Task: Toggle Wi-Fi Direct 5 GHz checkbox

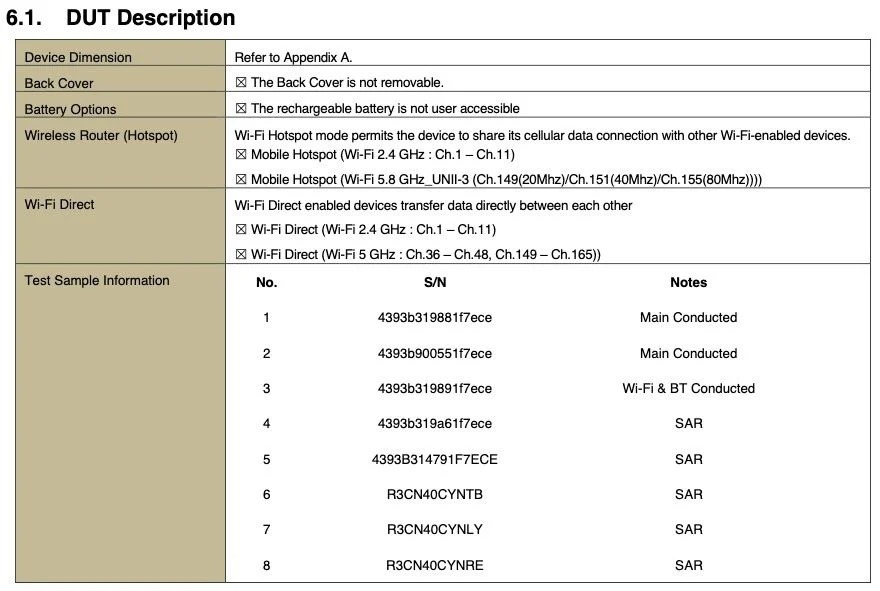Action: coord(241,255)
